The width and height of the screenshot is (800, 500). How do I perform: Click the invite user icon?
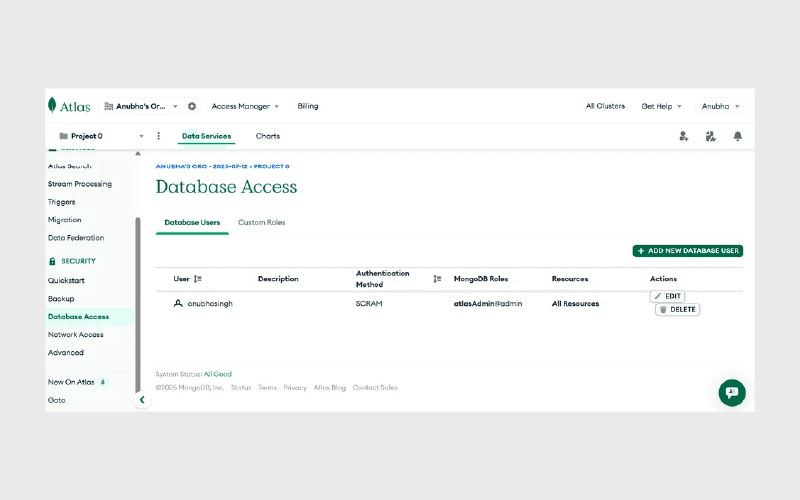point(684,136)
